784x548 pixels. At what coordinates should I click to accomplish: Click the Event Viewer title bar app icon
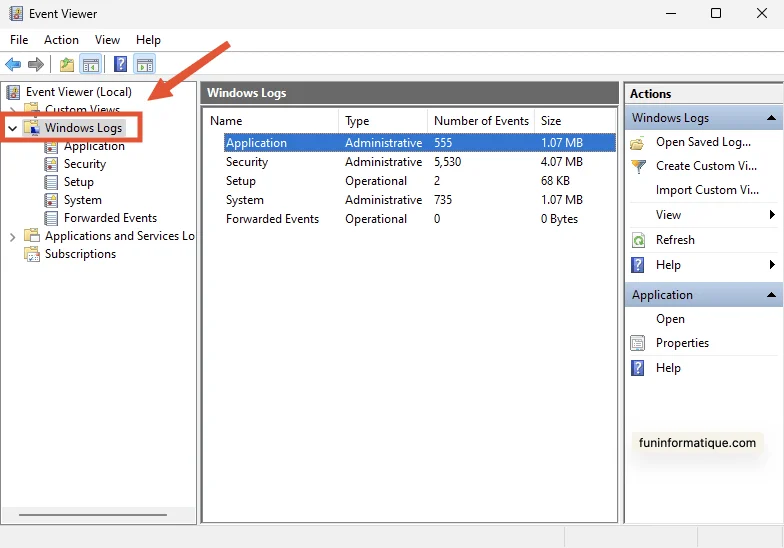click(16, 14)
